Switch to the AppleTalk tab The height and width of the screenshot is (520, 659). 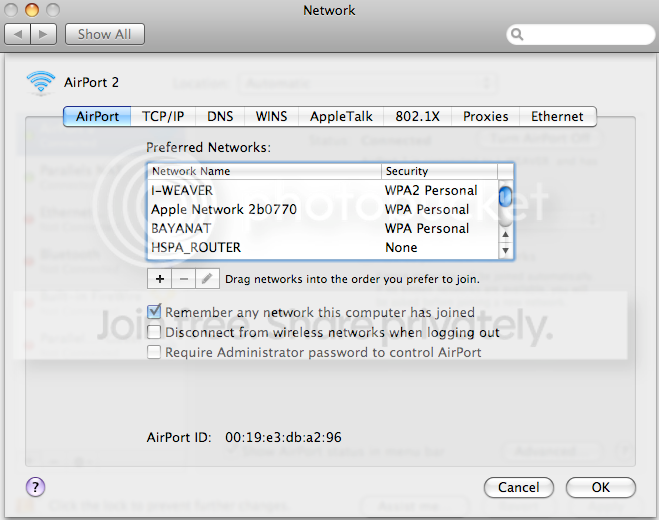click(x=341, y=116)
